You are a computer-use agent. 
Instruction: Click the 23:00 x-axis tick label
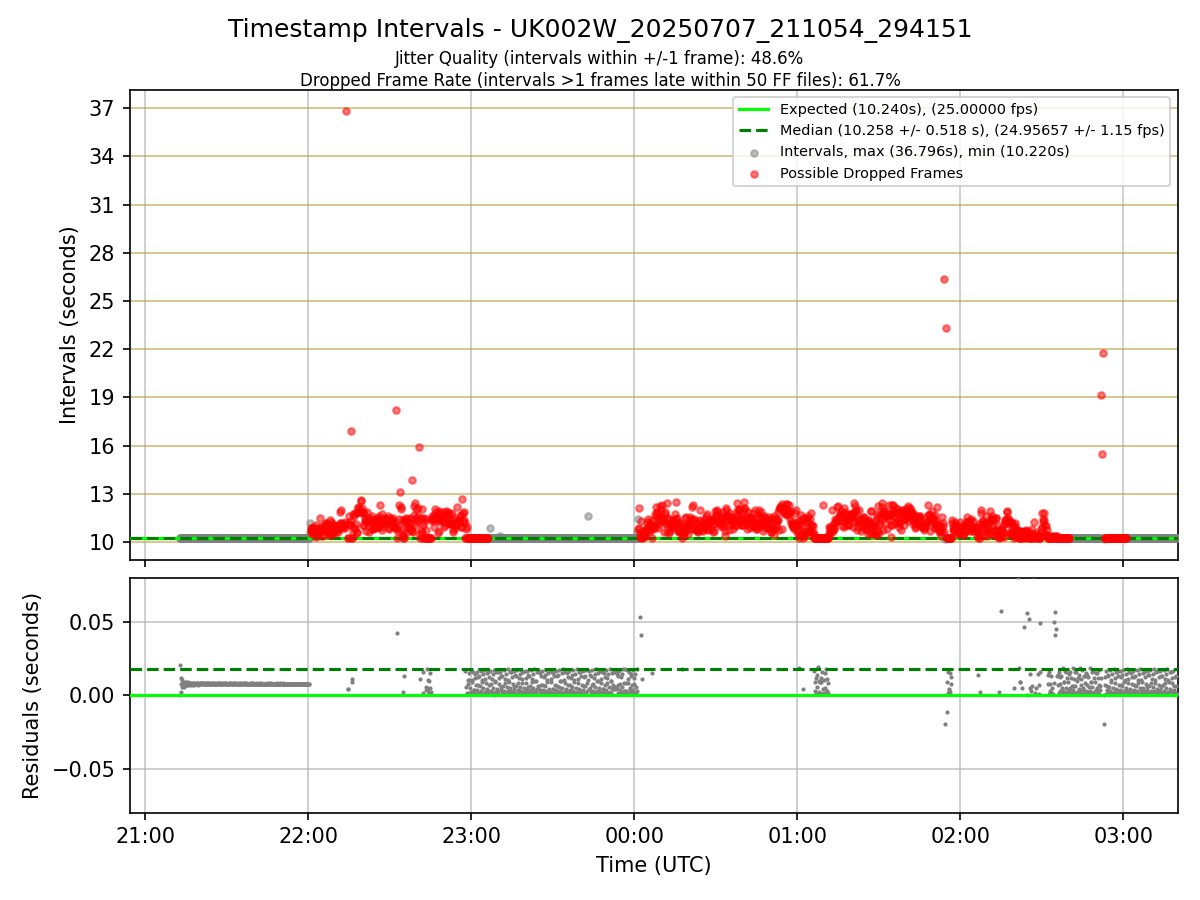[x=471, y=834]
